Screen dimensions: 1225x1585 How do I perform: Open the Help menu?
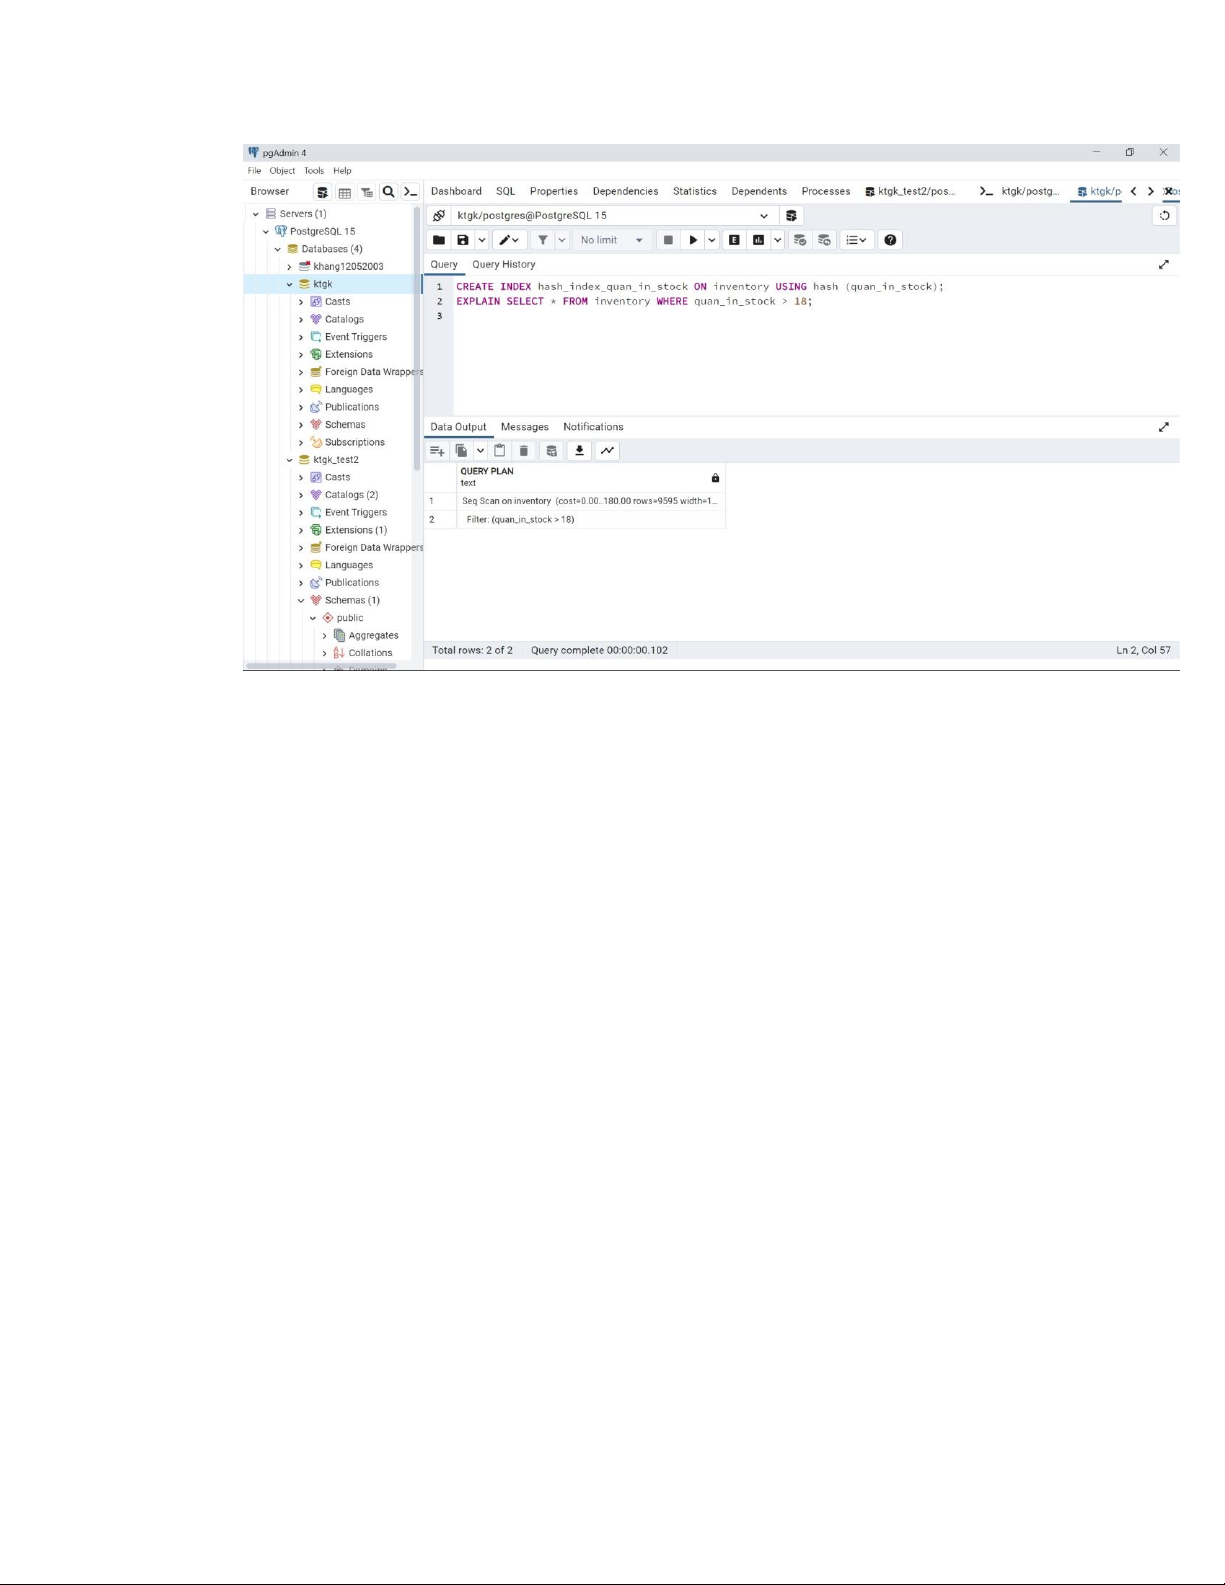[342, 171]
